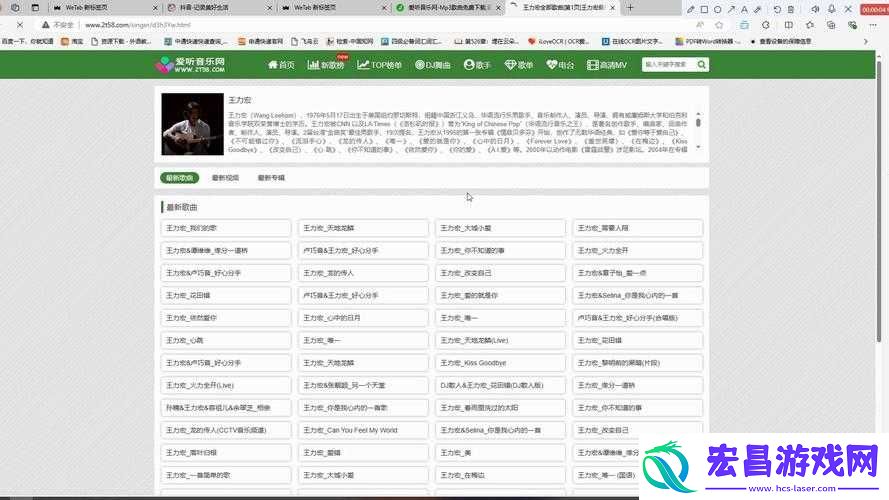Select the highlighter annotation tool
Screen dimensions: 889x500
757,9
